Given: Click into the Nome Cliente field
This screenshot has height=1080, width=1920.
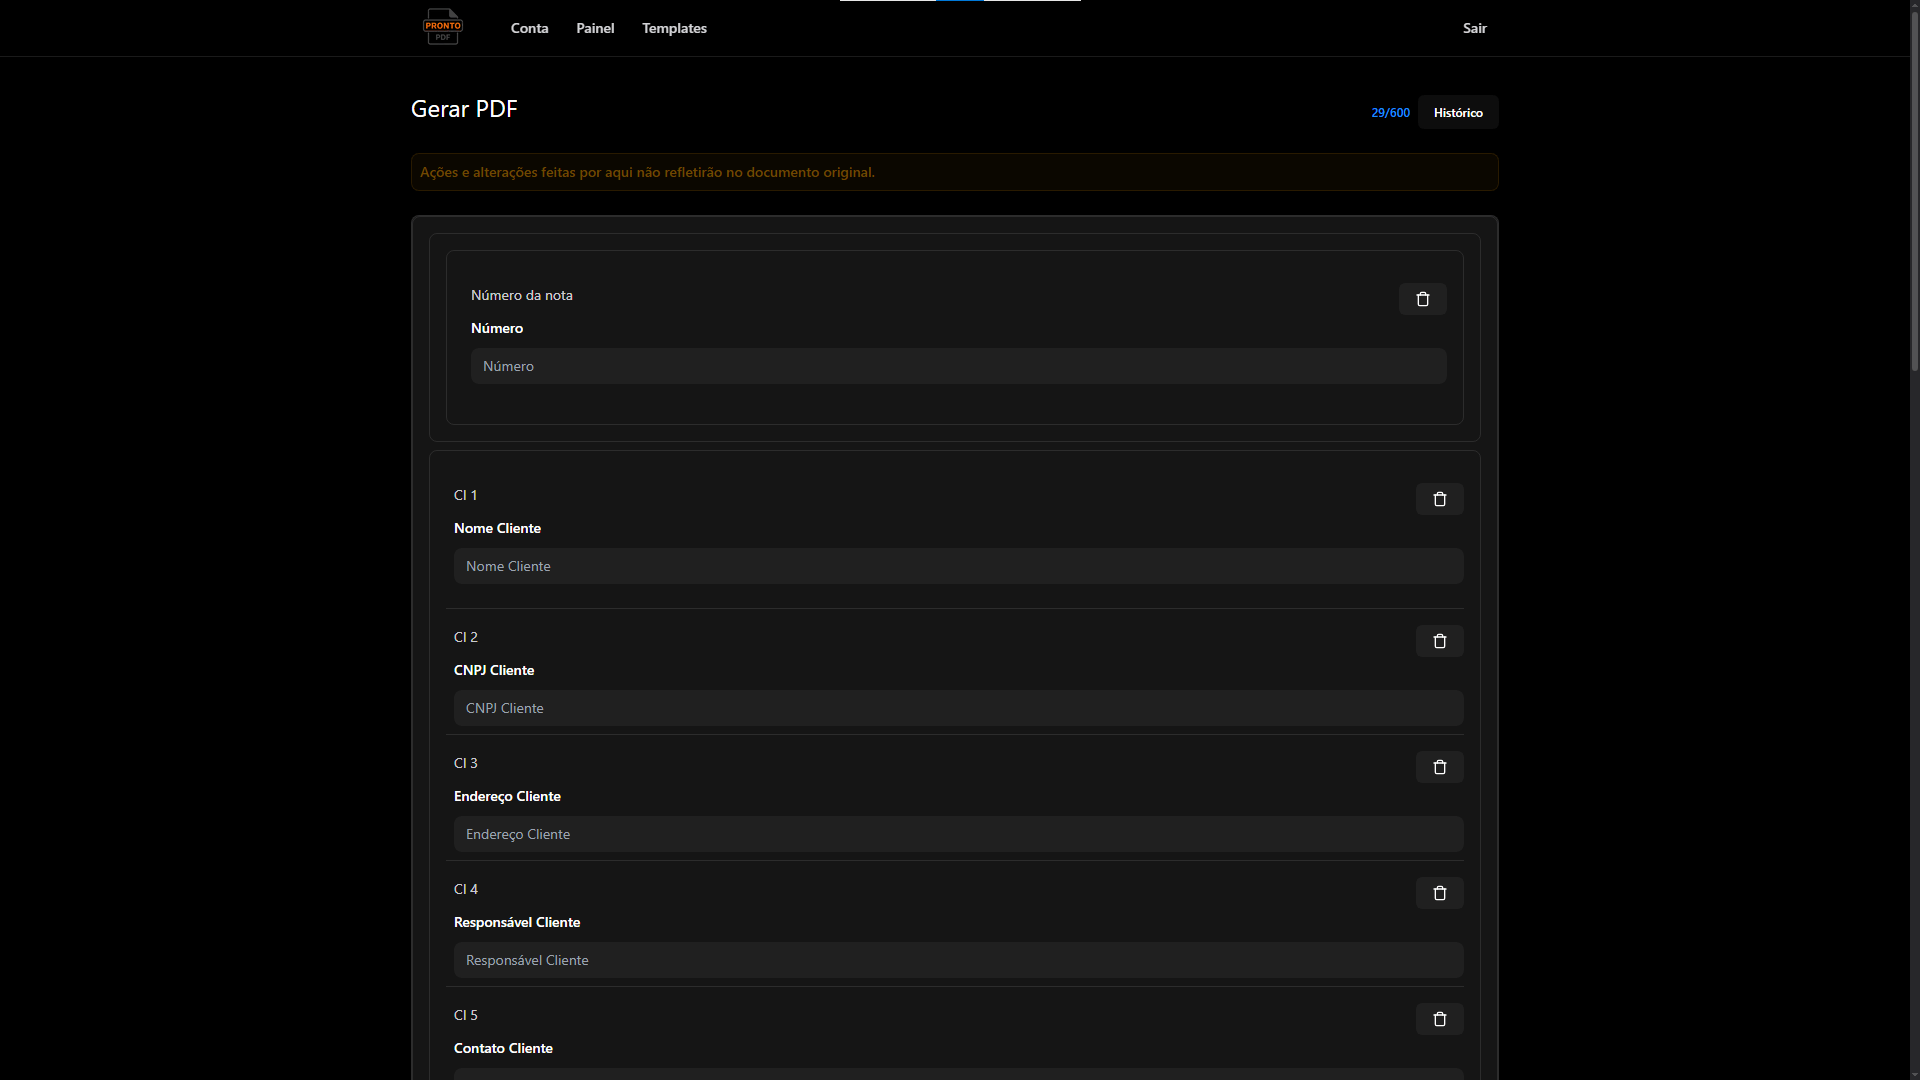Looking at the screenshot, I should [958, 566].
